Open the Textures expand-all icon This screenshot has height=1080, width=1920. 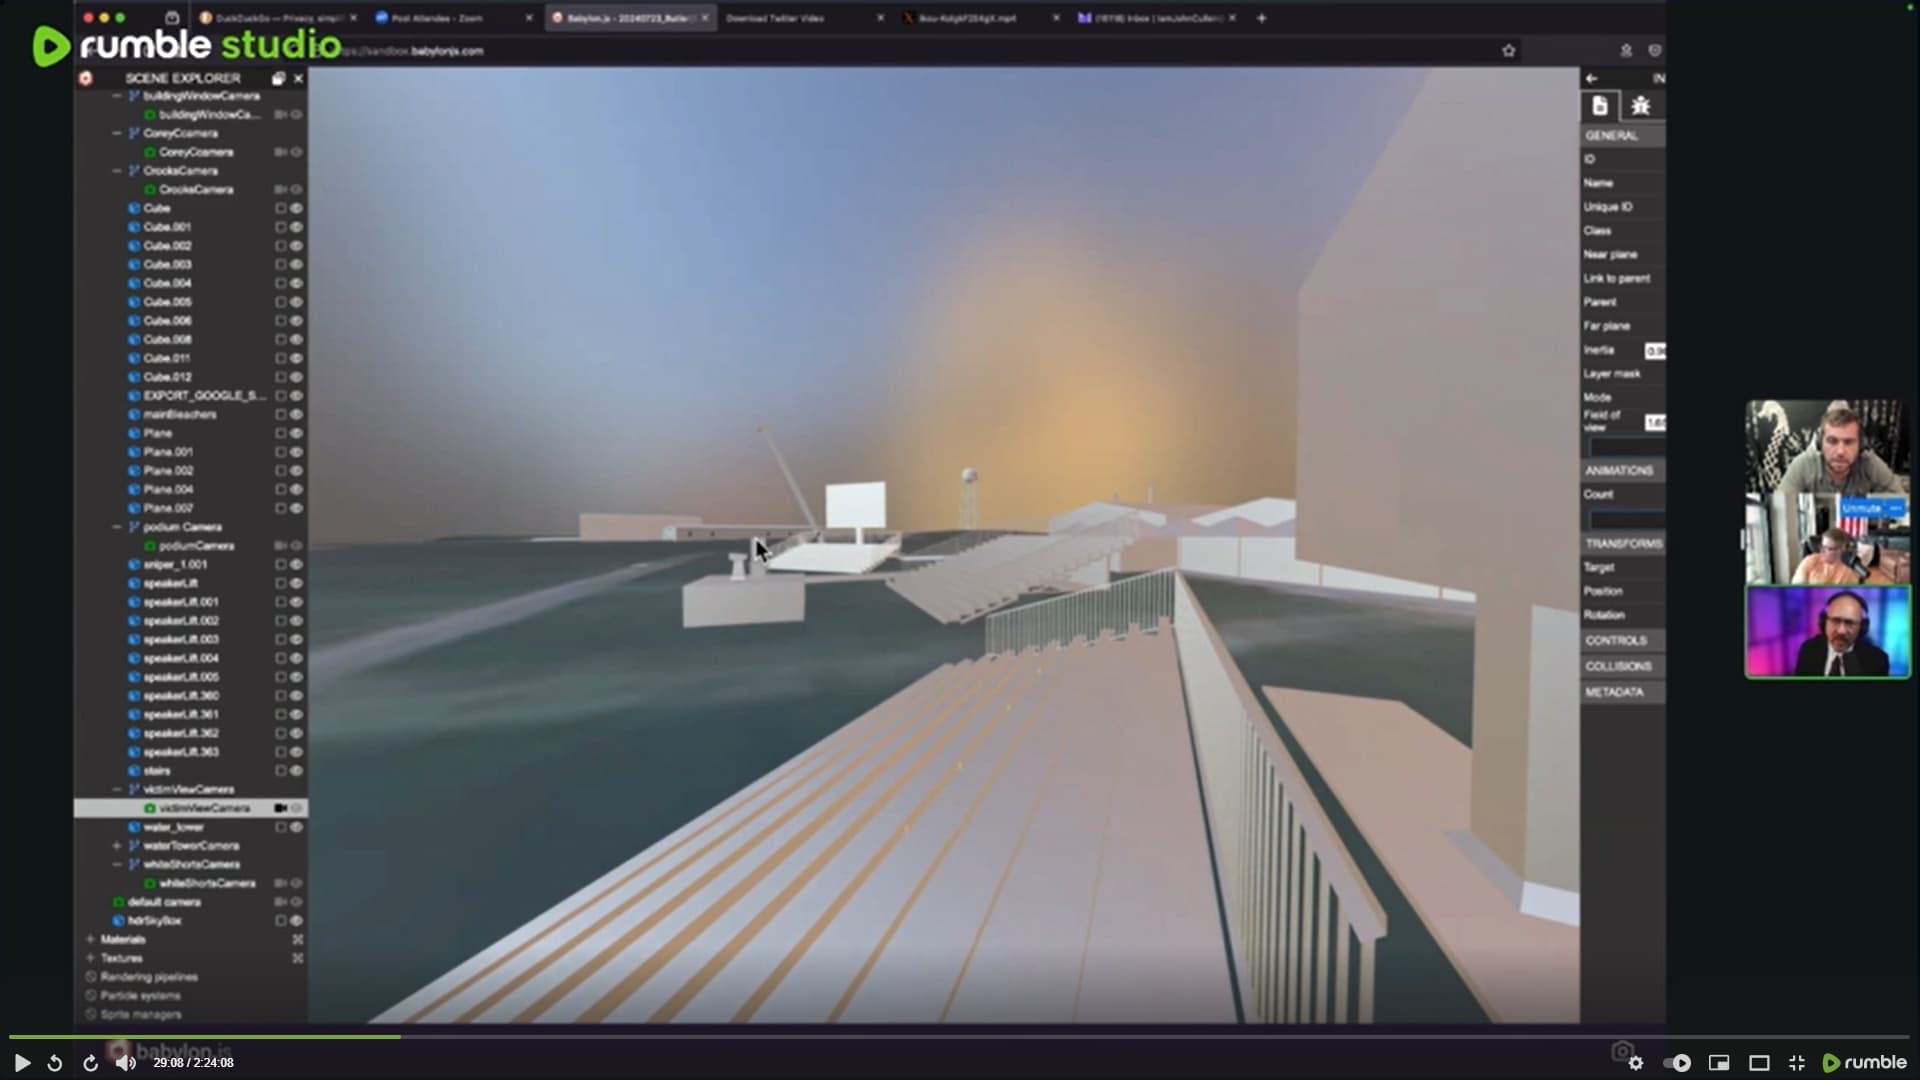[x=297, y=959]
